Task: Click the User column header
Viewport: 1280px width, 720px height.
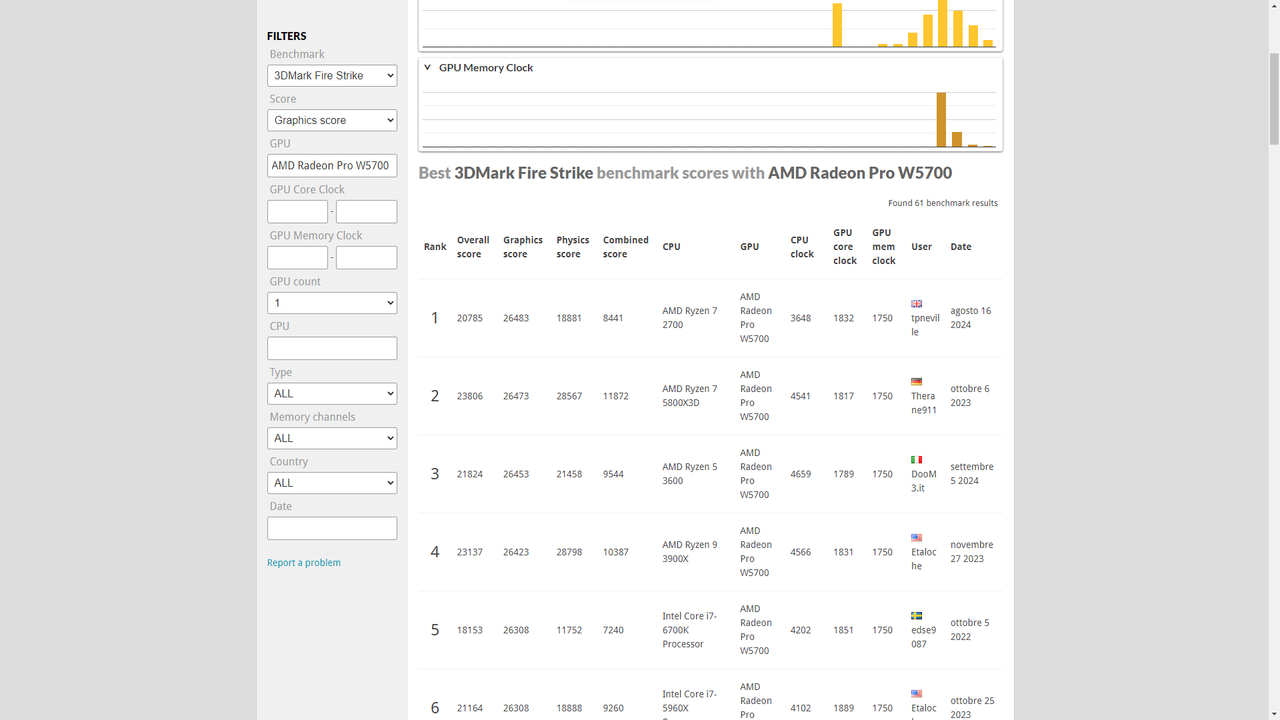Action: point(922,247)
